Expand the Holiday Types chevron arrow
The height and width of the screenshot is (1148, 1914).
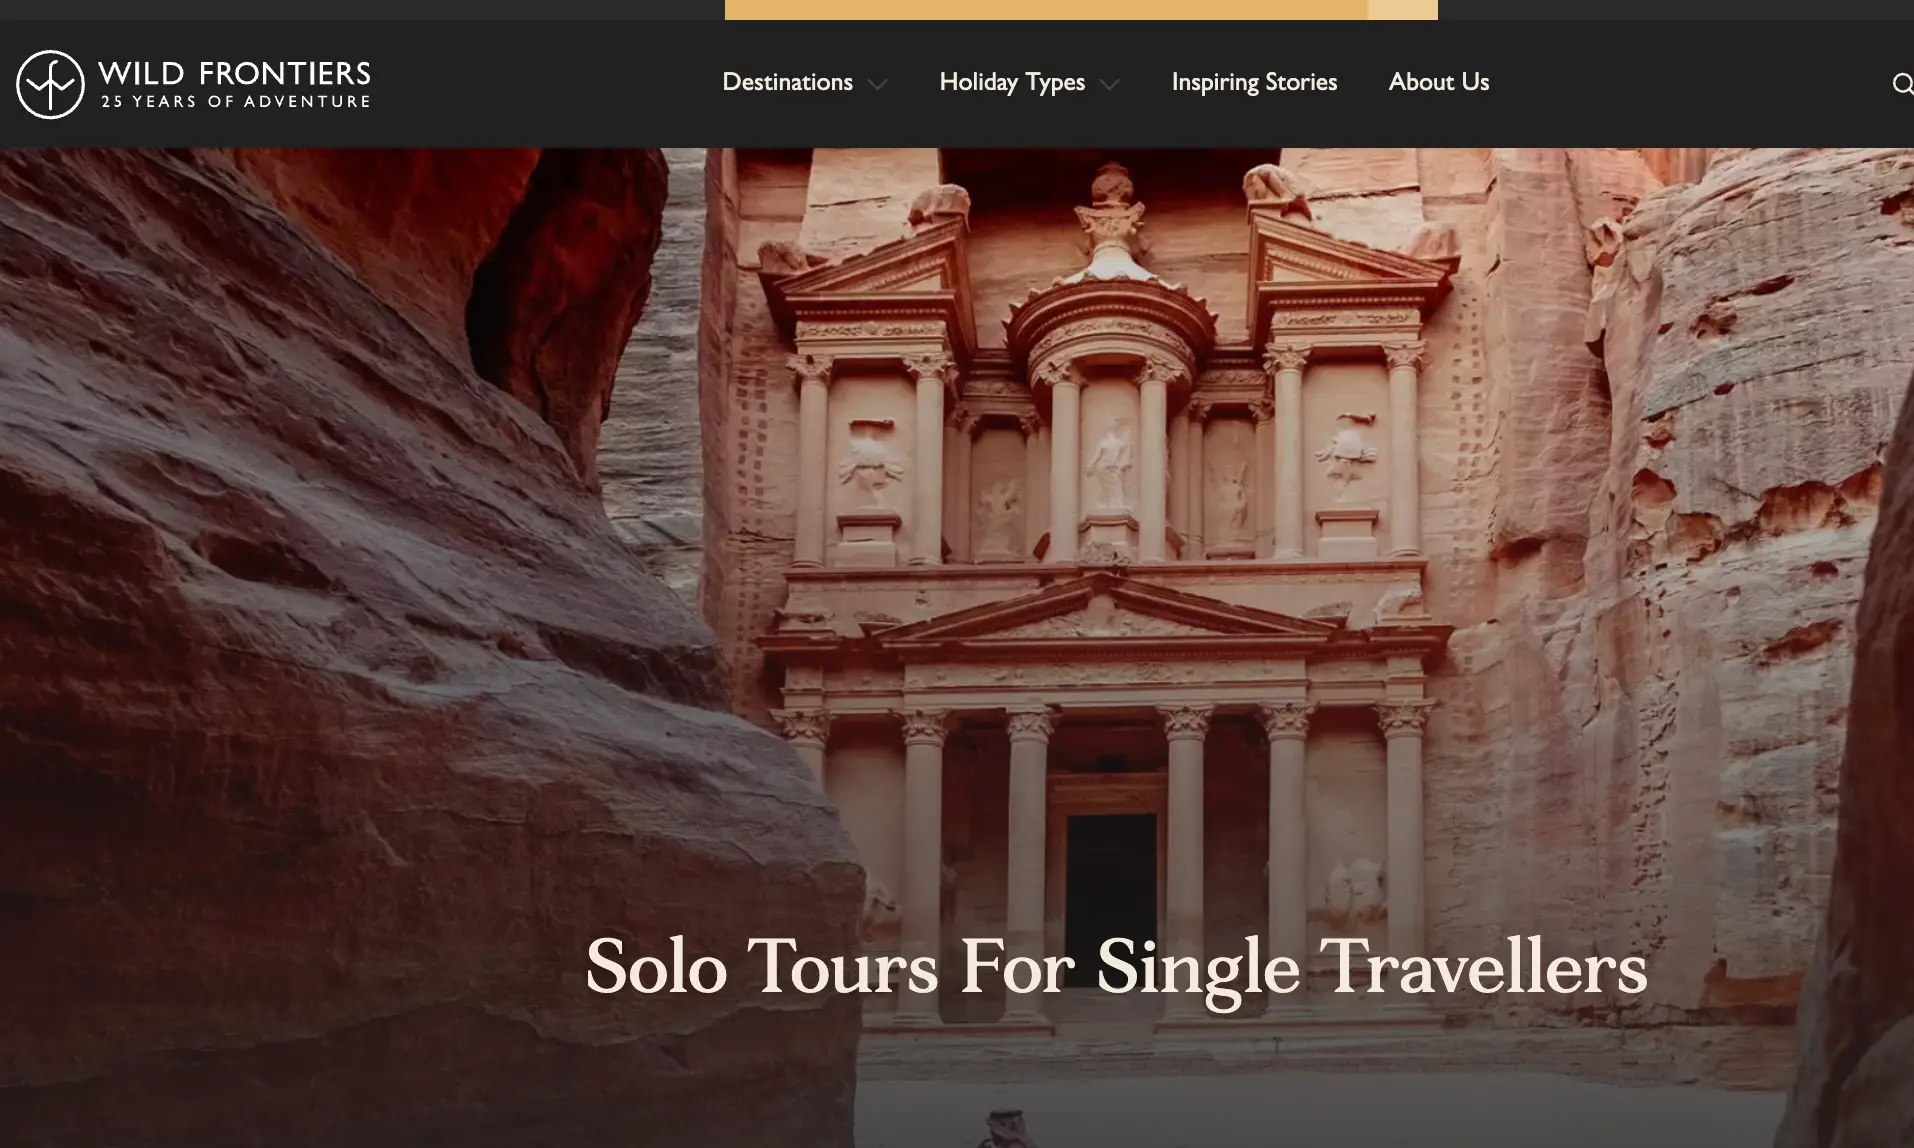(x=1109, y=85)
